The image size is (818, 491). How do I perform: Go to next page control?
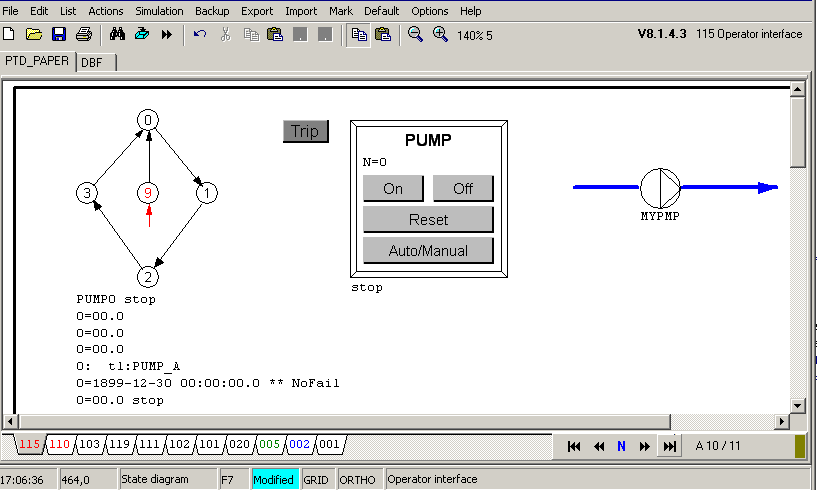tap(645, 446)
